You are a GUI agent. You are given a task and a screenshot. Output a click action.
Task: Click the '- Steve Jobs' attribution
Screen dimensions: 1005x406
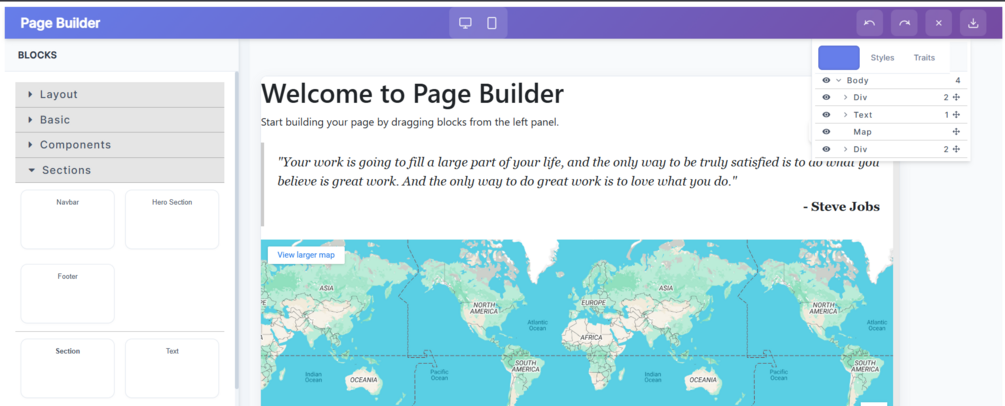pos(841,207)
